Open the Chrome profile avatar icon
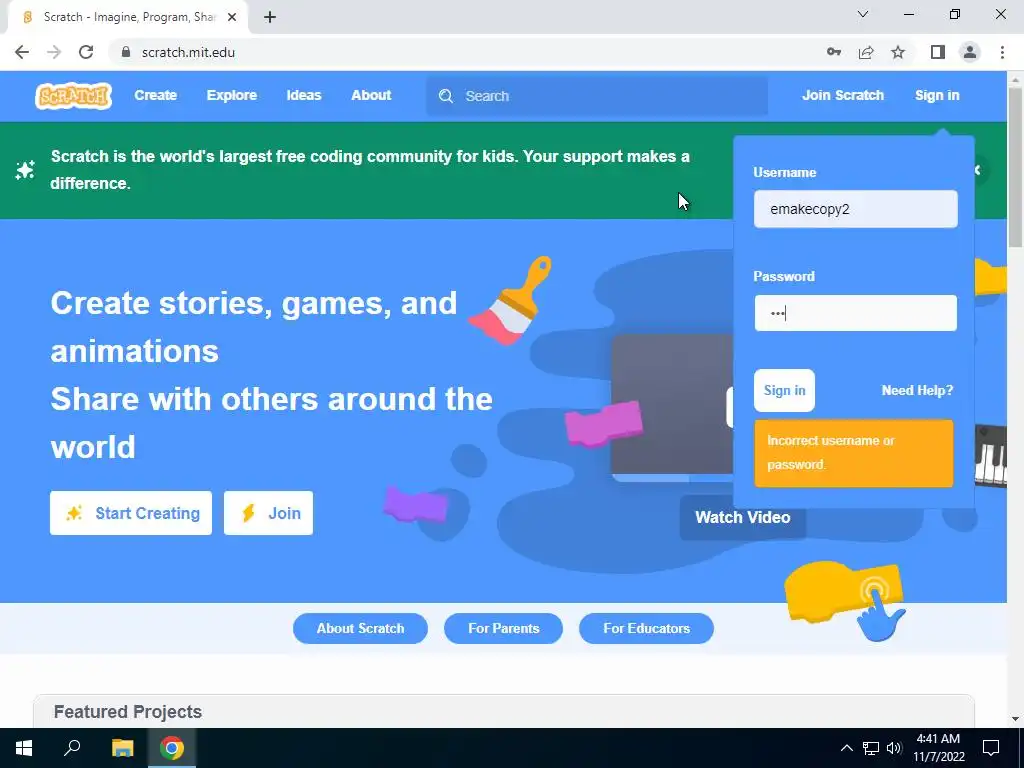The image size is (1024, 768). (970, 52)
